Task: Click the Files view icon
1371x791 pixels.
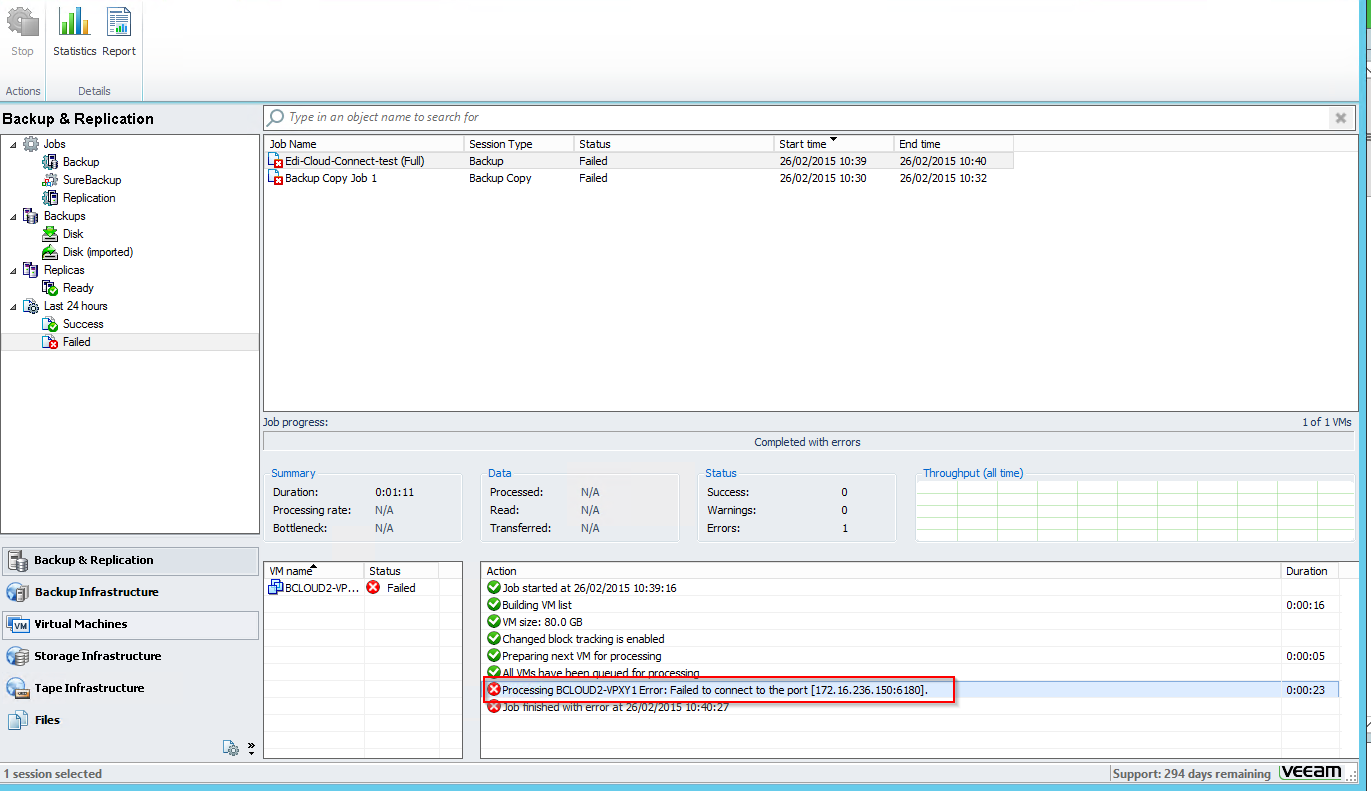Action: coord(17,720)
